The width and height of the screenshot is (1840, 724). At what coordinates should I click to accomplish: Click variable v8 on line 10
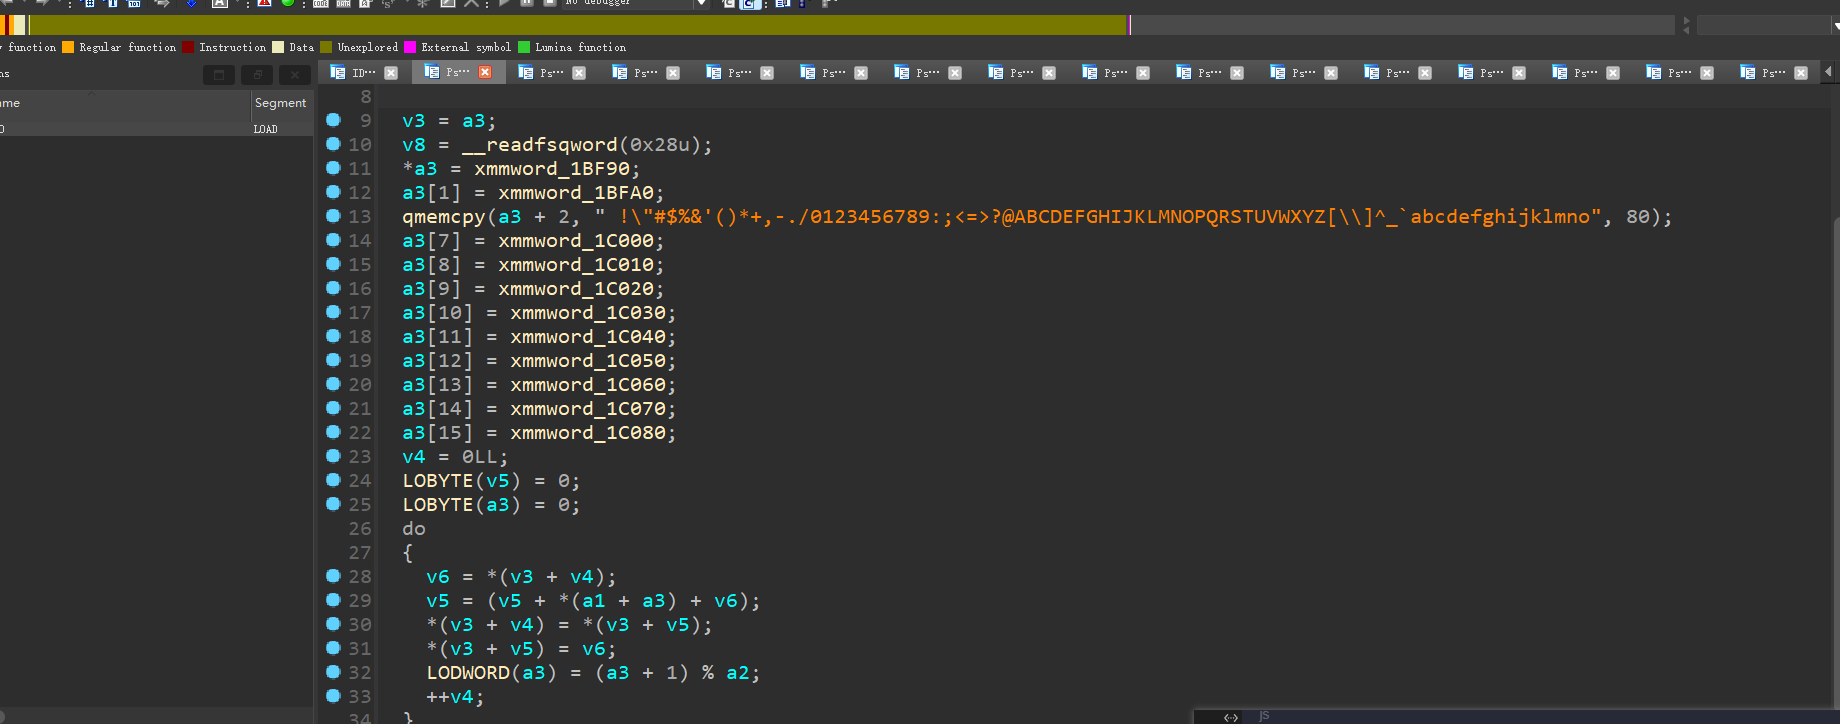[x=414, y=145]
